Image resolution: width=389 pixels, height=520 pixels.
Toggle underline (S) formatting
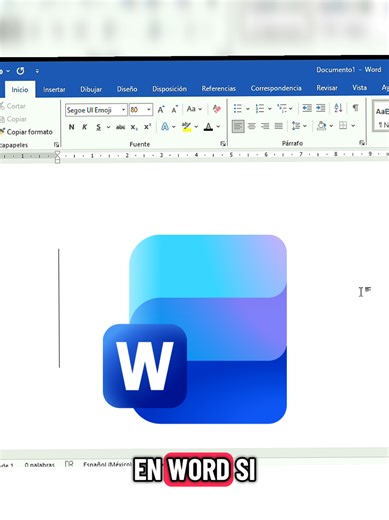click(x=98, y=127)
